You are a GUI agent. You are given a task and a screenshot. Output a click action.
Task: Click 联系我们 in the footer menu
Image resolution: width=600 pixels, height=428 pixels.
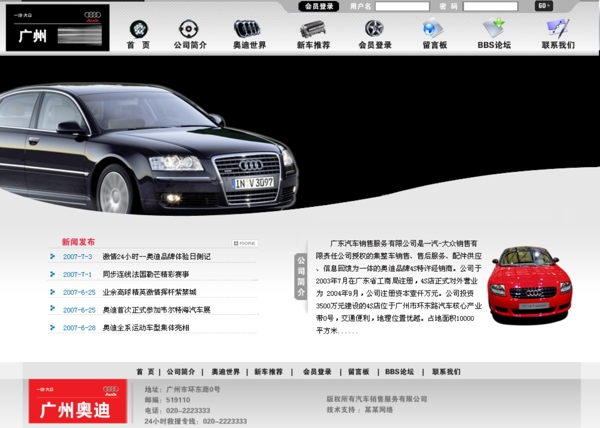[446, 372]
